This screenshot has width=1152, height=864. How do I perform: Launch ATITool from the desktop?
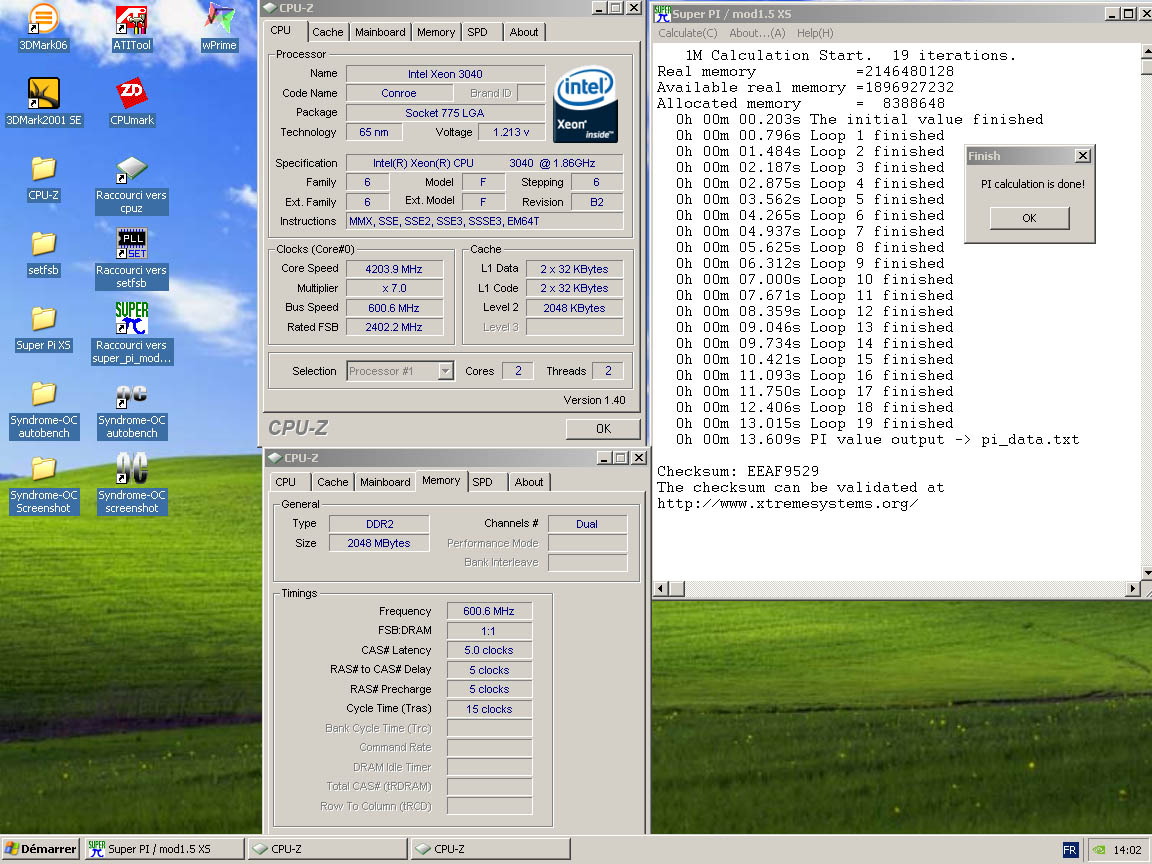tap(132, 26)
